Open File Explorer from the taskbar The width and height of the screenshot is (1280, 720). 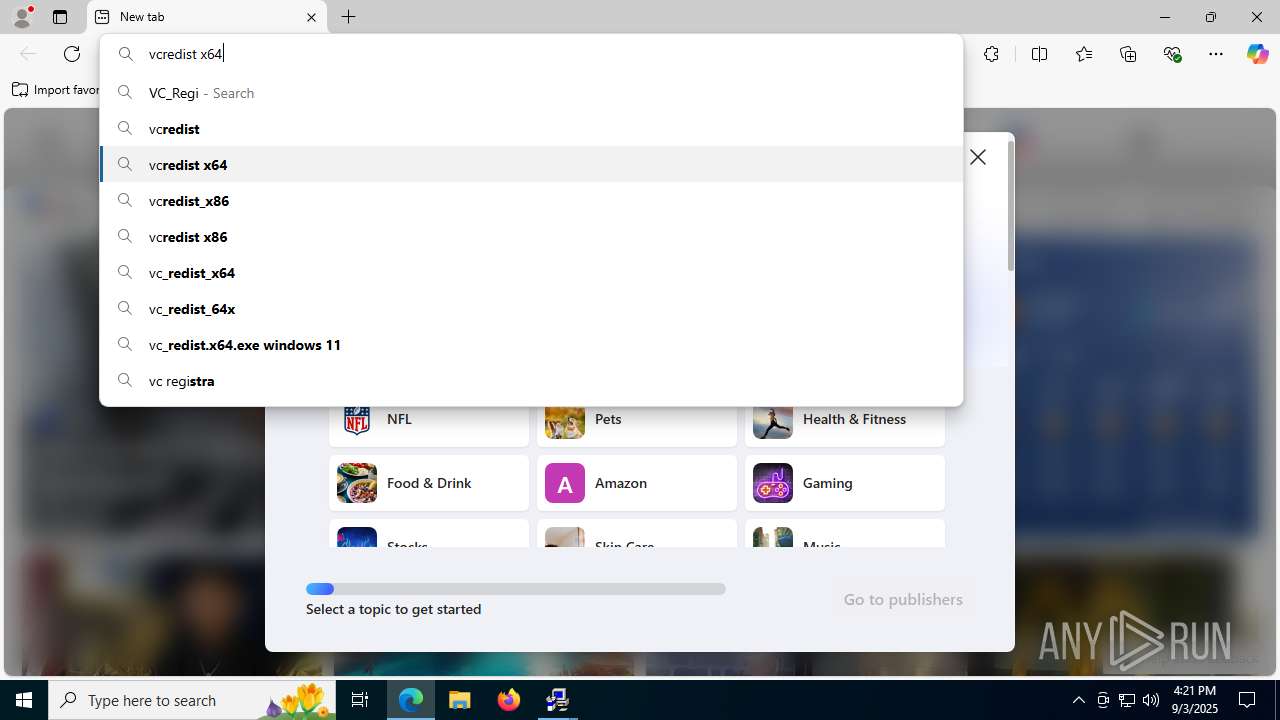pos(460,700)
